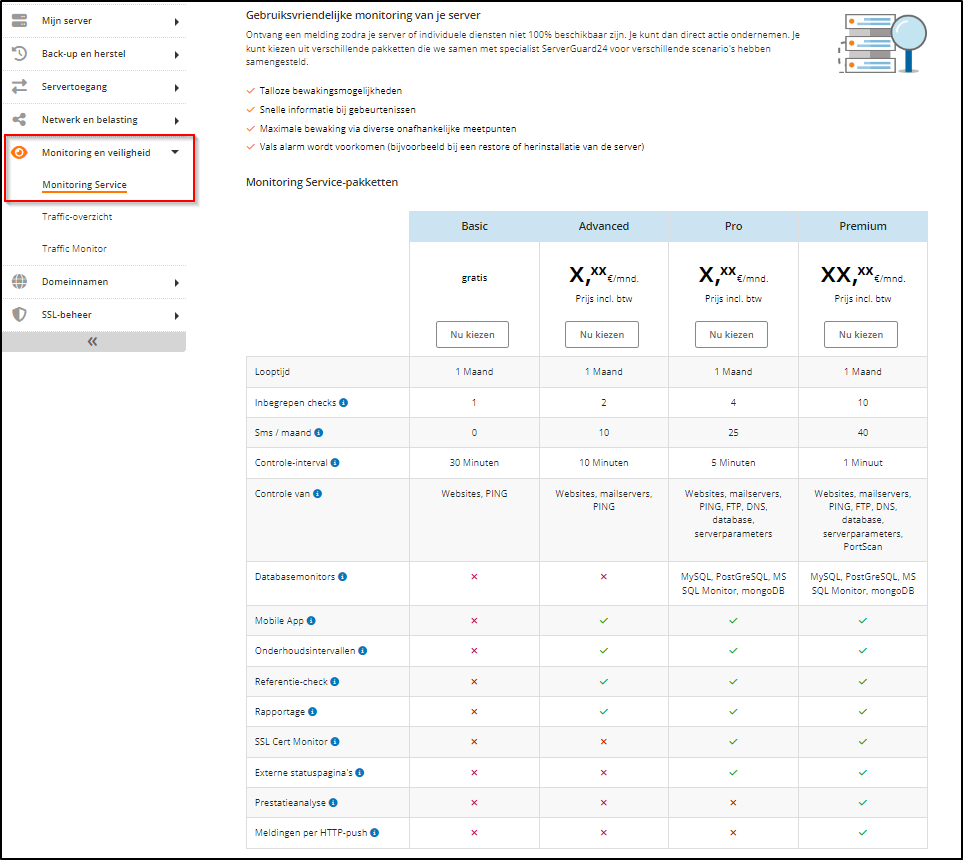Viewport: 963px width, 860px height.
Task: Click the Netwerk en belasting share icon
Action: 22,119
